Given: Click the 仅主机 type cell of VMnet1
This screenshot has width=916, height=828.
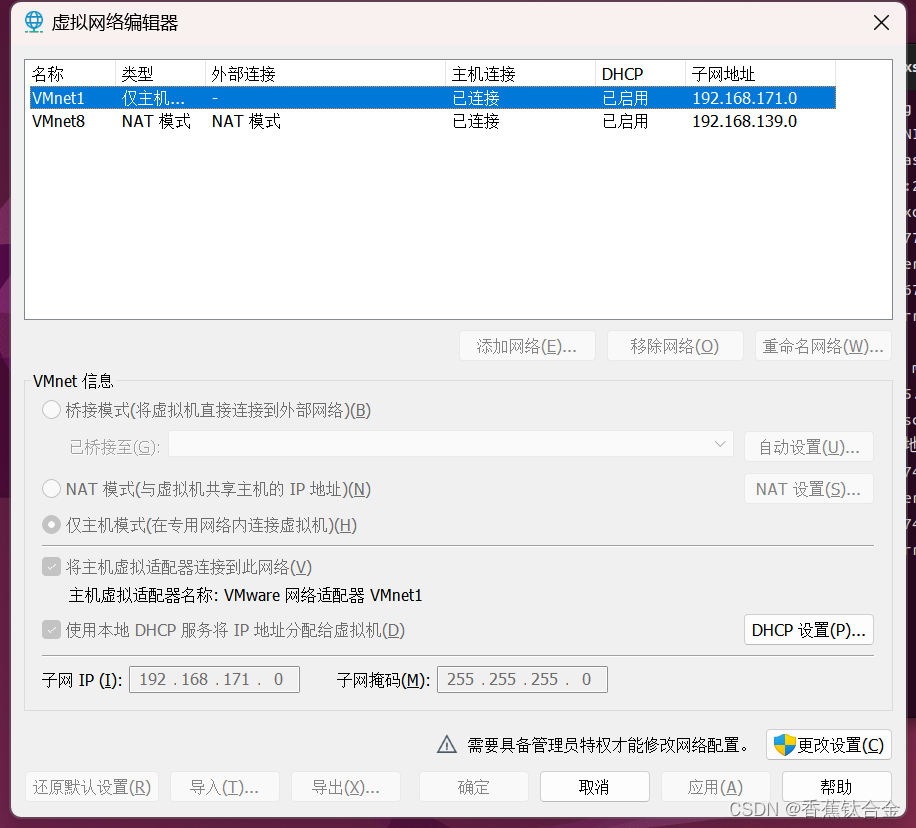Looking at the screenshot, I should pyautogui.click(x=153, y=98).
